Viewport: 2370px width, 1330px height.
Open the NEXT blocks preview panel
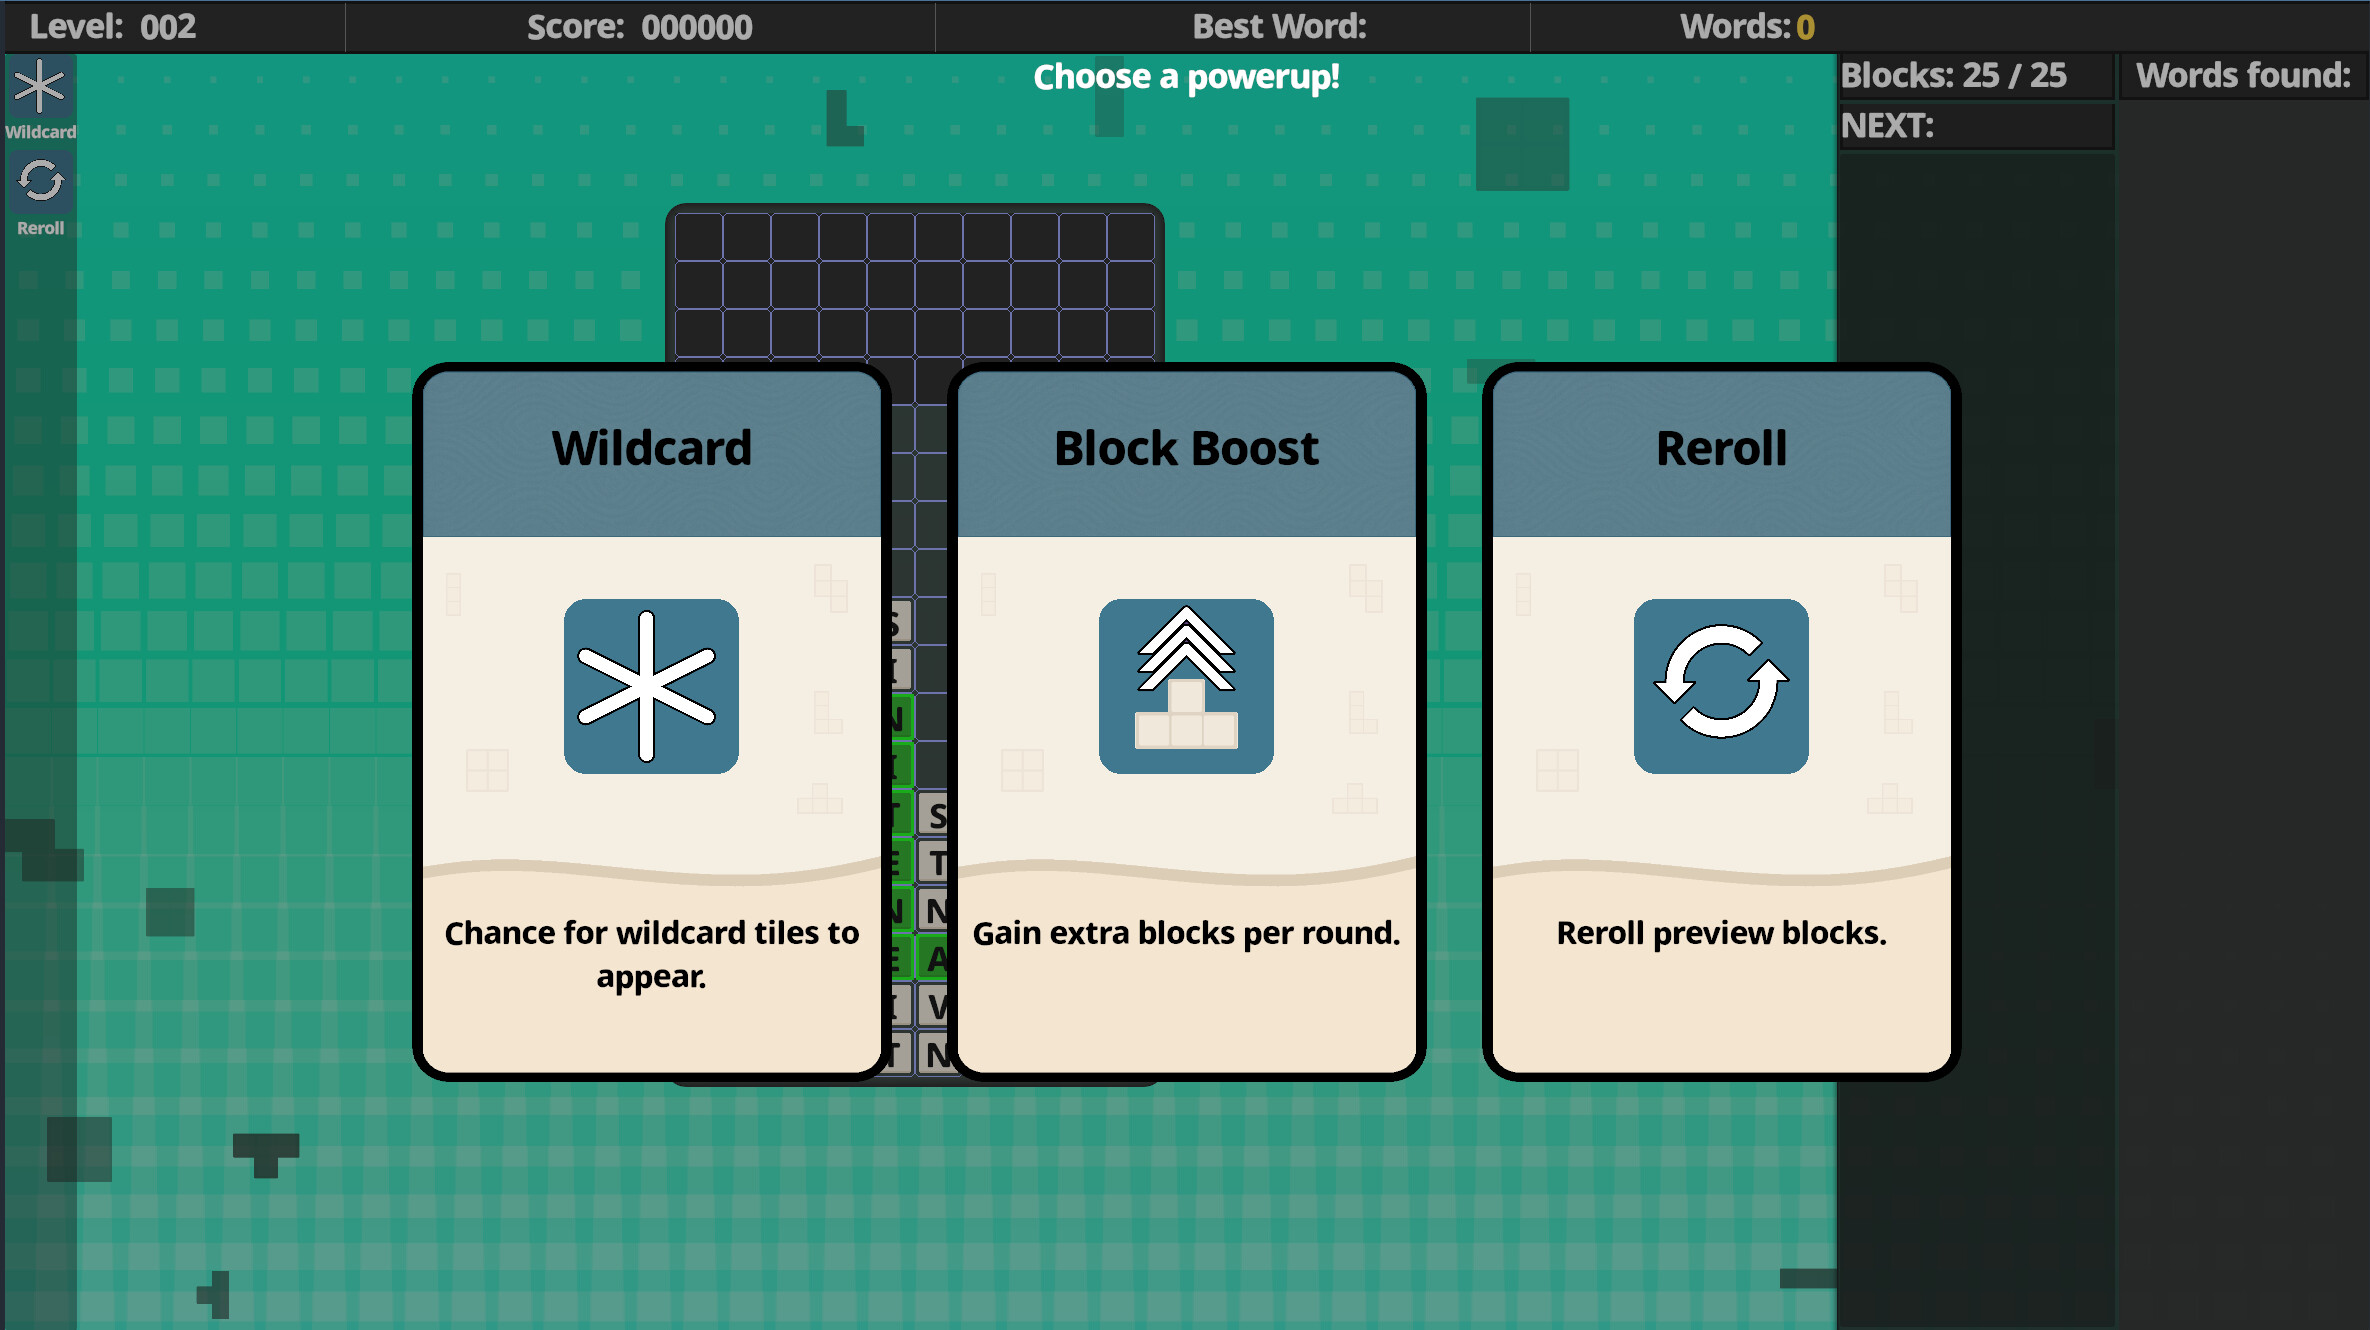tap(1975, 126)
